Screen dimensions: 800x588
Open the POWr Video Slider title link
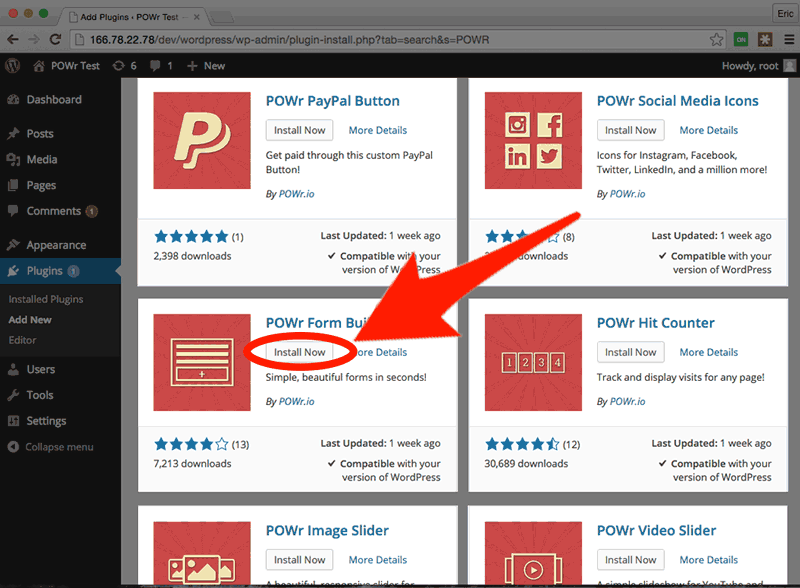657,531
